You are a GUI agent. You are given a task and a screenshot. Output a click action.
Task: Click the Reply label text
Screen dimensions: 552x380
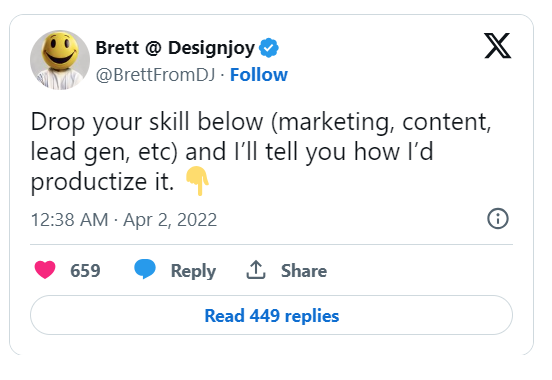[193, 271]
